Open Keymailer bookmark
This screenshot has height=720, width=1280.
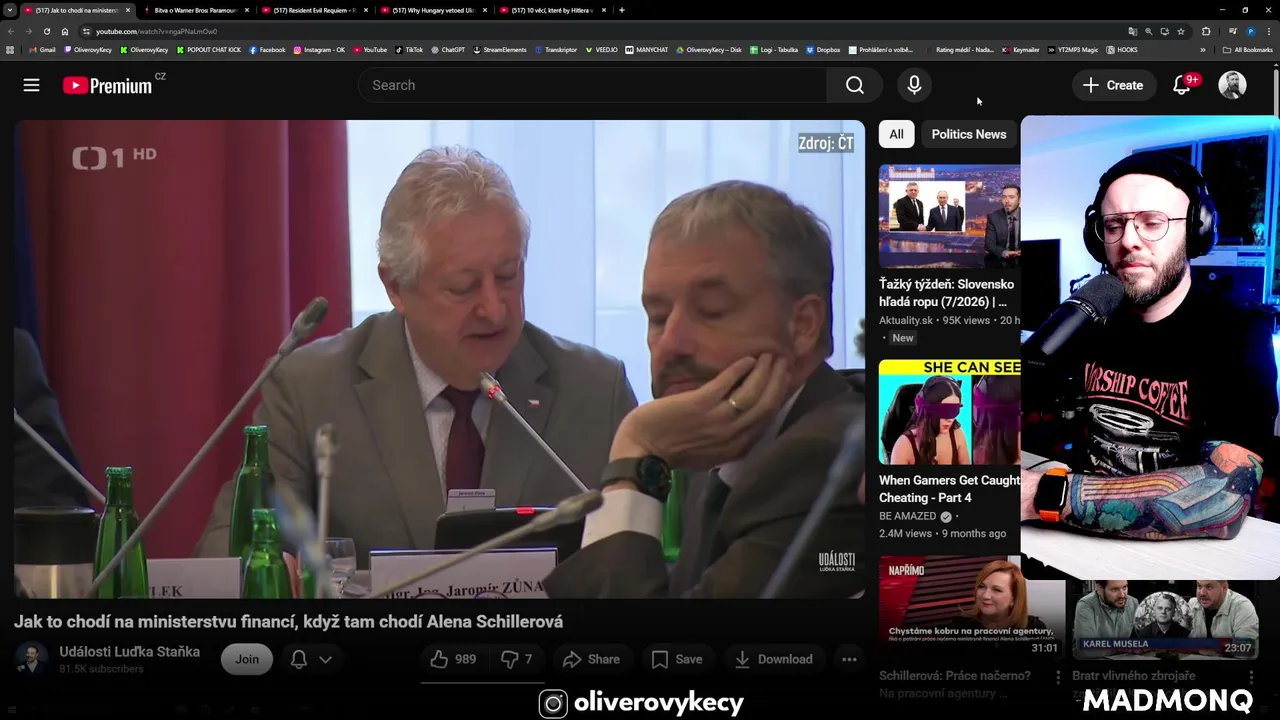coord(1021,50)
